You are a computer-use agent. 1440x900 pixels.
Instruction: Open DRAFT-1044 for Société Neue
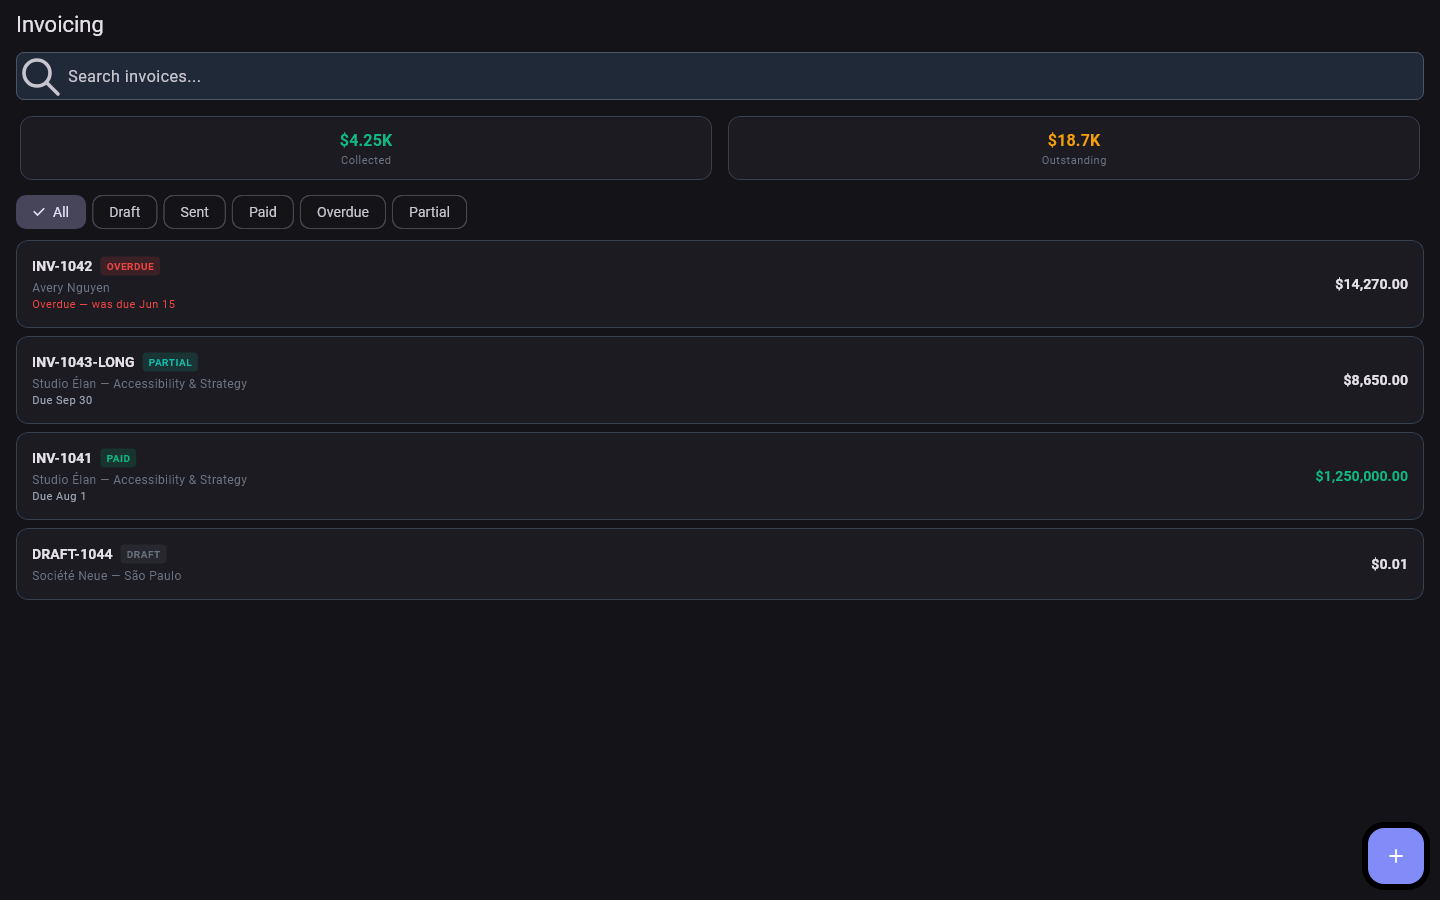coord(720,564)
